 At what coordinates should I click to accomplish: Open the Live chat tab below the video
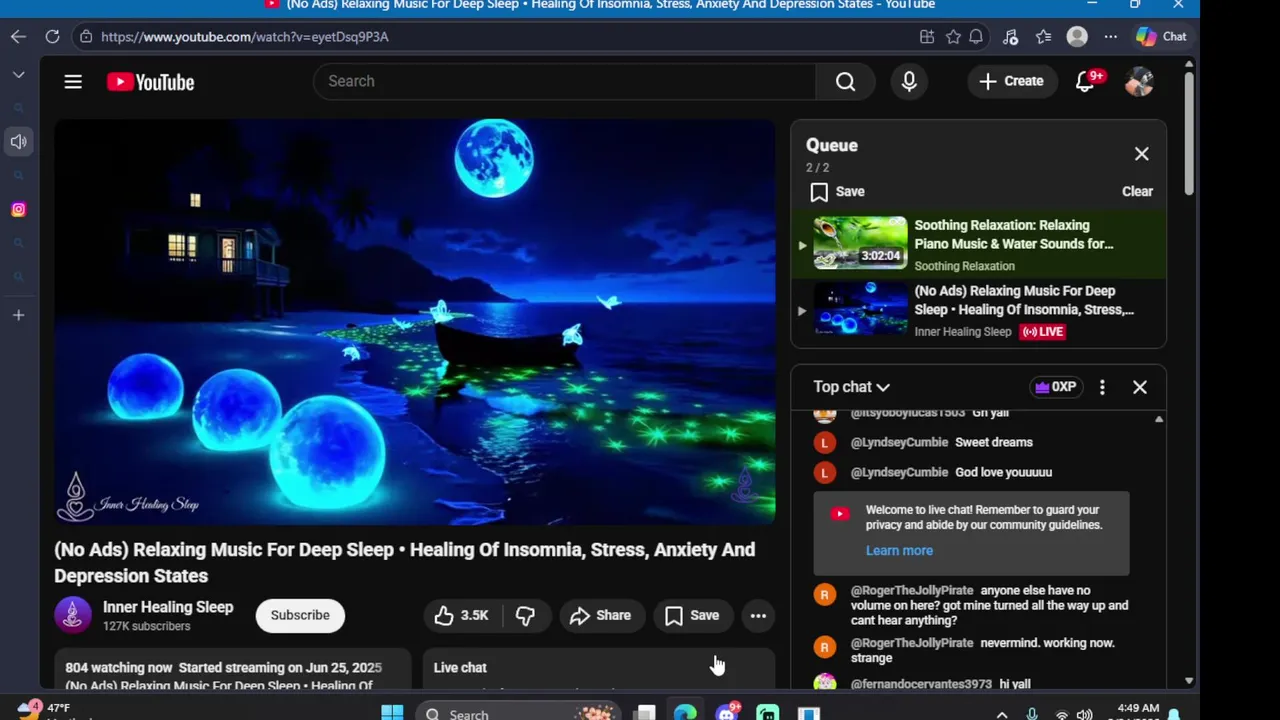460,667
